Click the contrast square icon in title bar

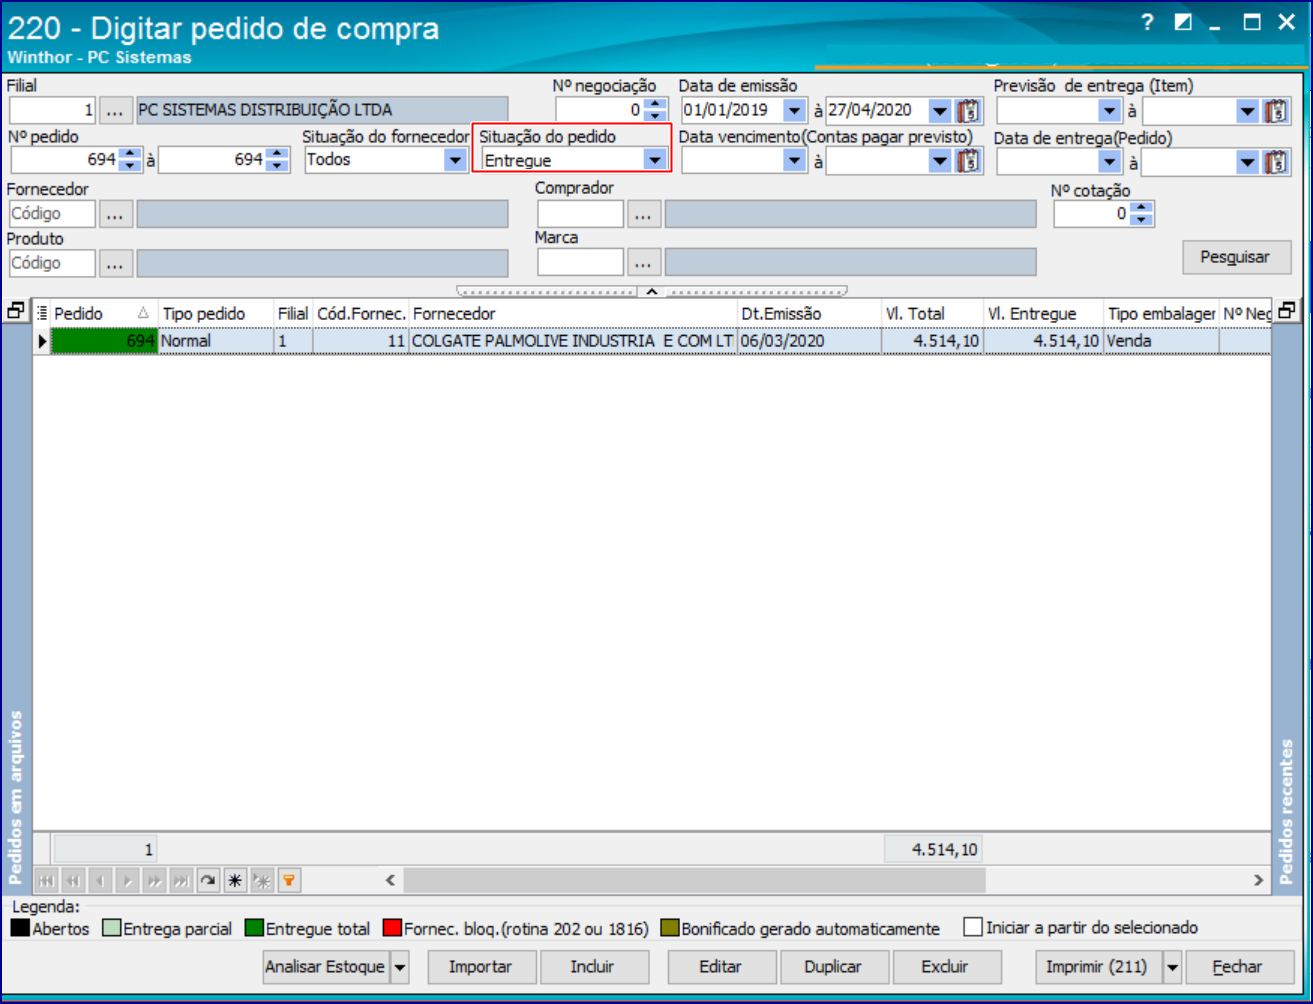1183,22
